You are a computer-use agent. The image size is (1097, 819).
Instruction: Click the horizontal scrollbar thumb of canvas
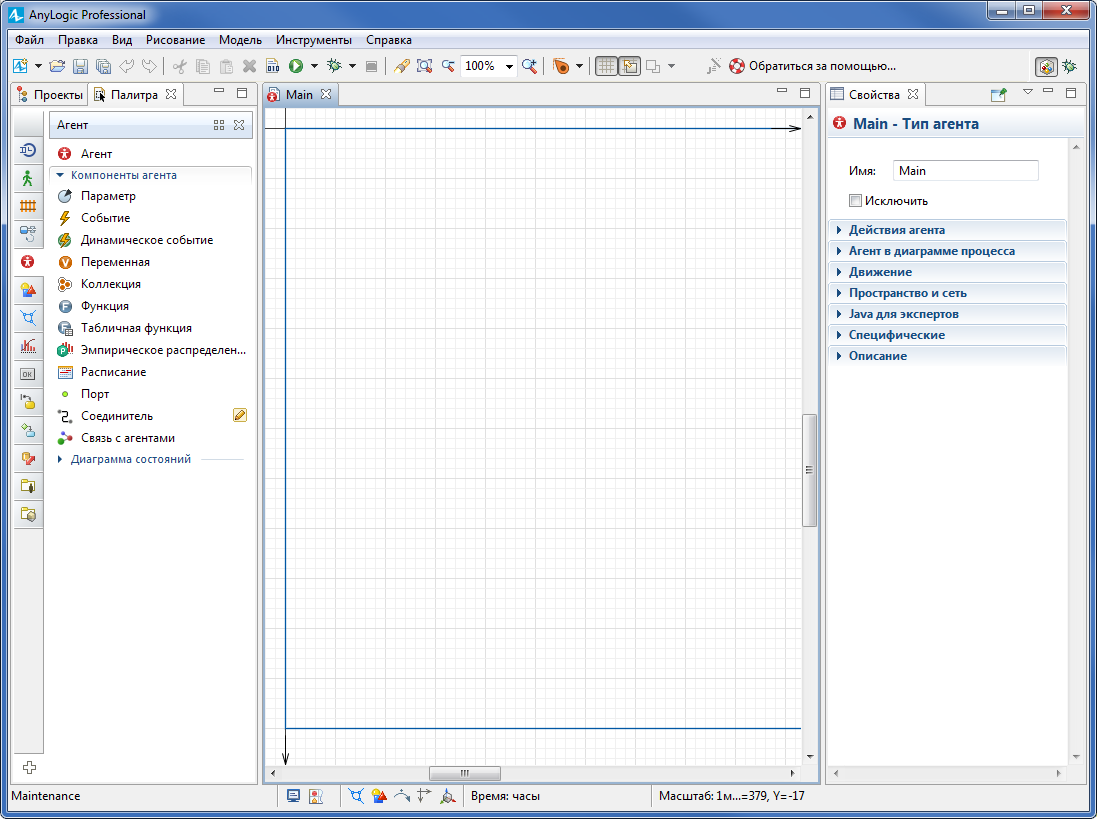coord(465,773)
